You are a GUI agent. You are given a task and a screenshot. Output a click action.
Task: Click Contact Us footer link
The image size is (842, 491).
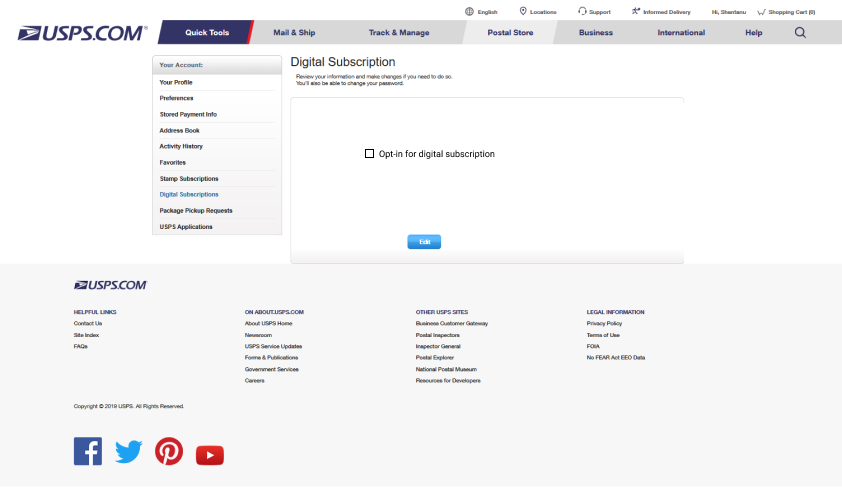point(88,323)
